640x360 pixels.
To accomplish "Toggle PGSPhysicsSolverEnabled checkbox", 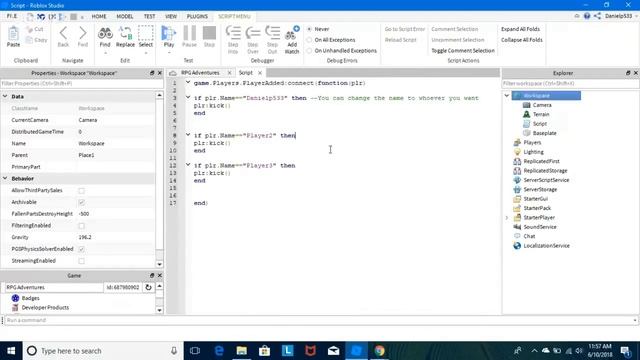I will tap(82, 249).
